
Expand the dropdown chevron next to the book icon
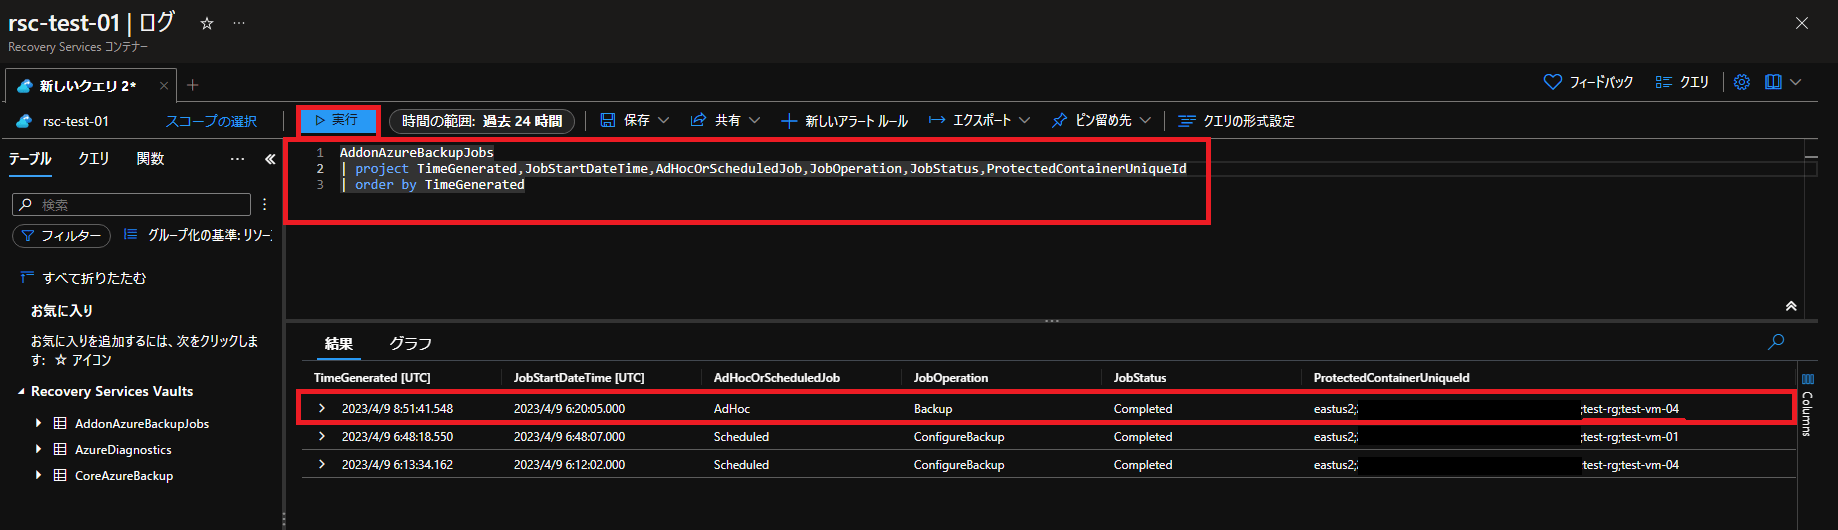1796,82
